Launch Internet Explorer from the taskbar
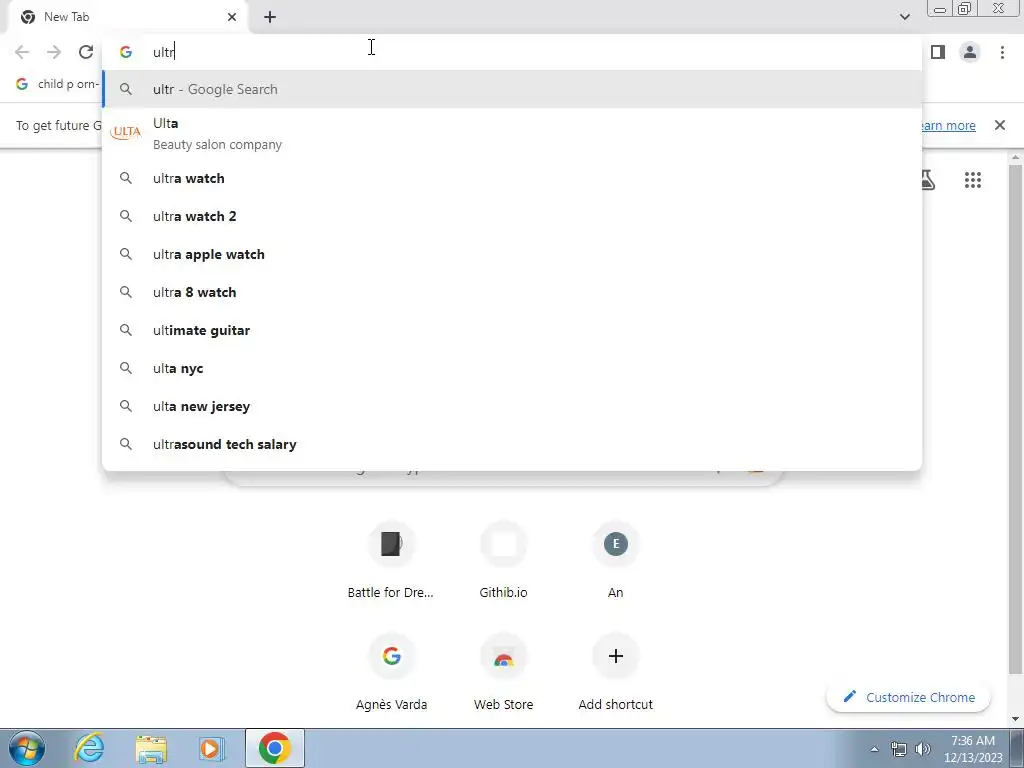Screen dimensions: 1024x768 (89, 748)
